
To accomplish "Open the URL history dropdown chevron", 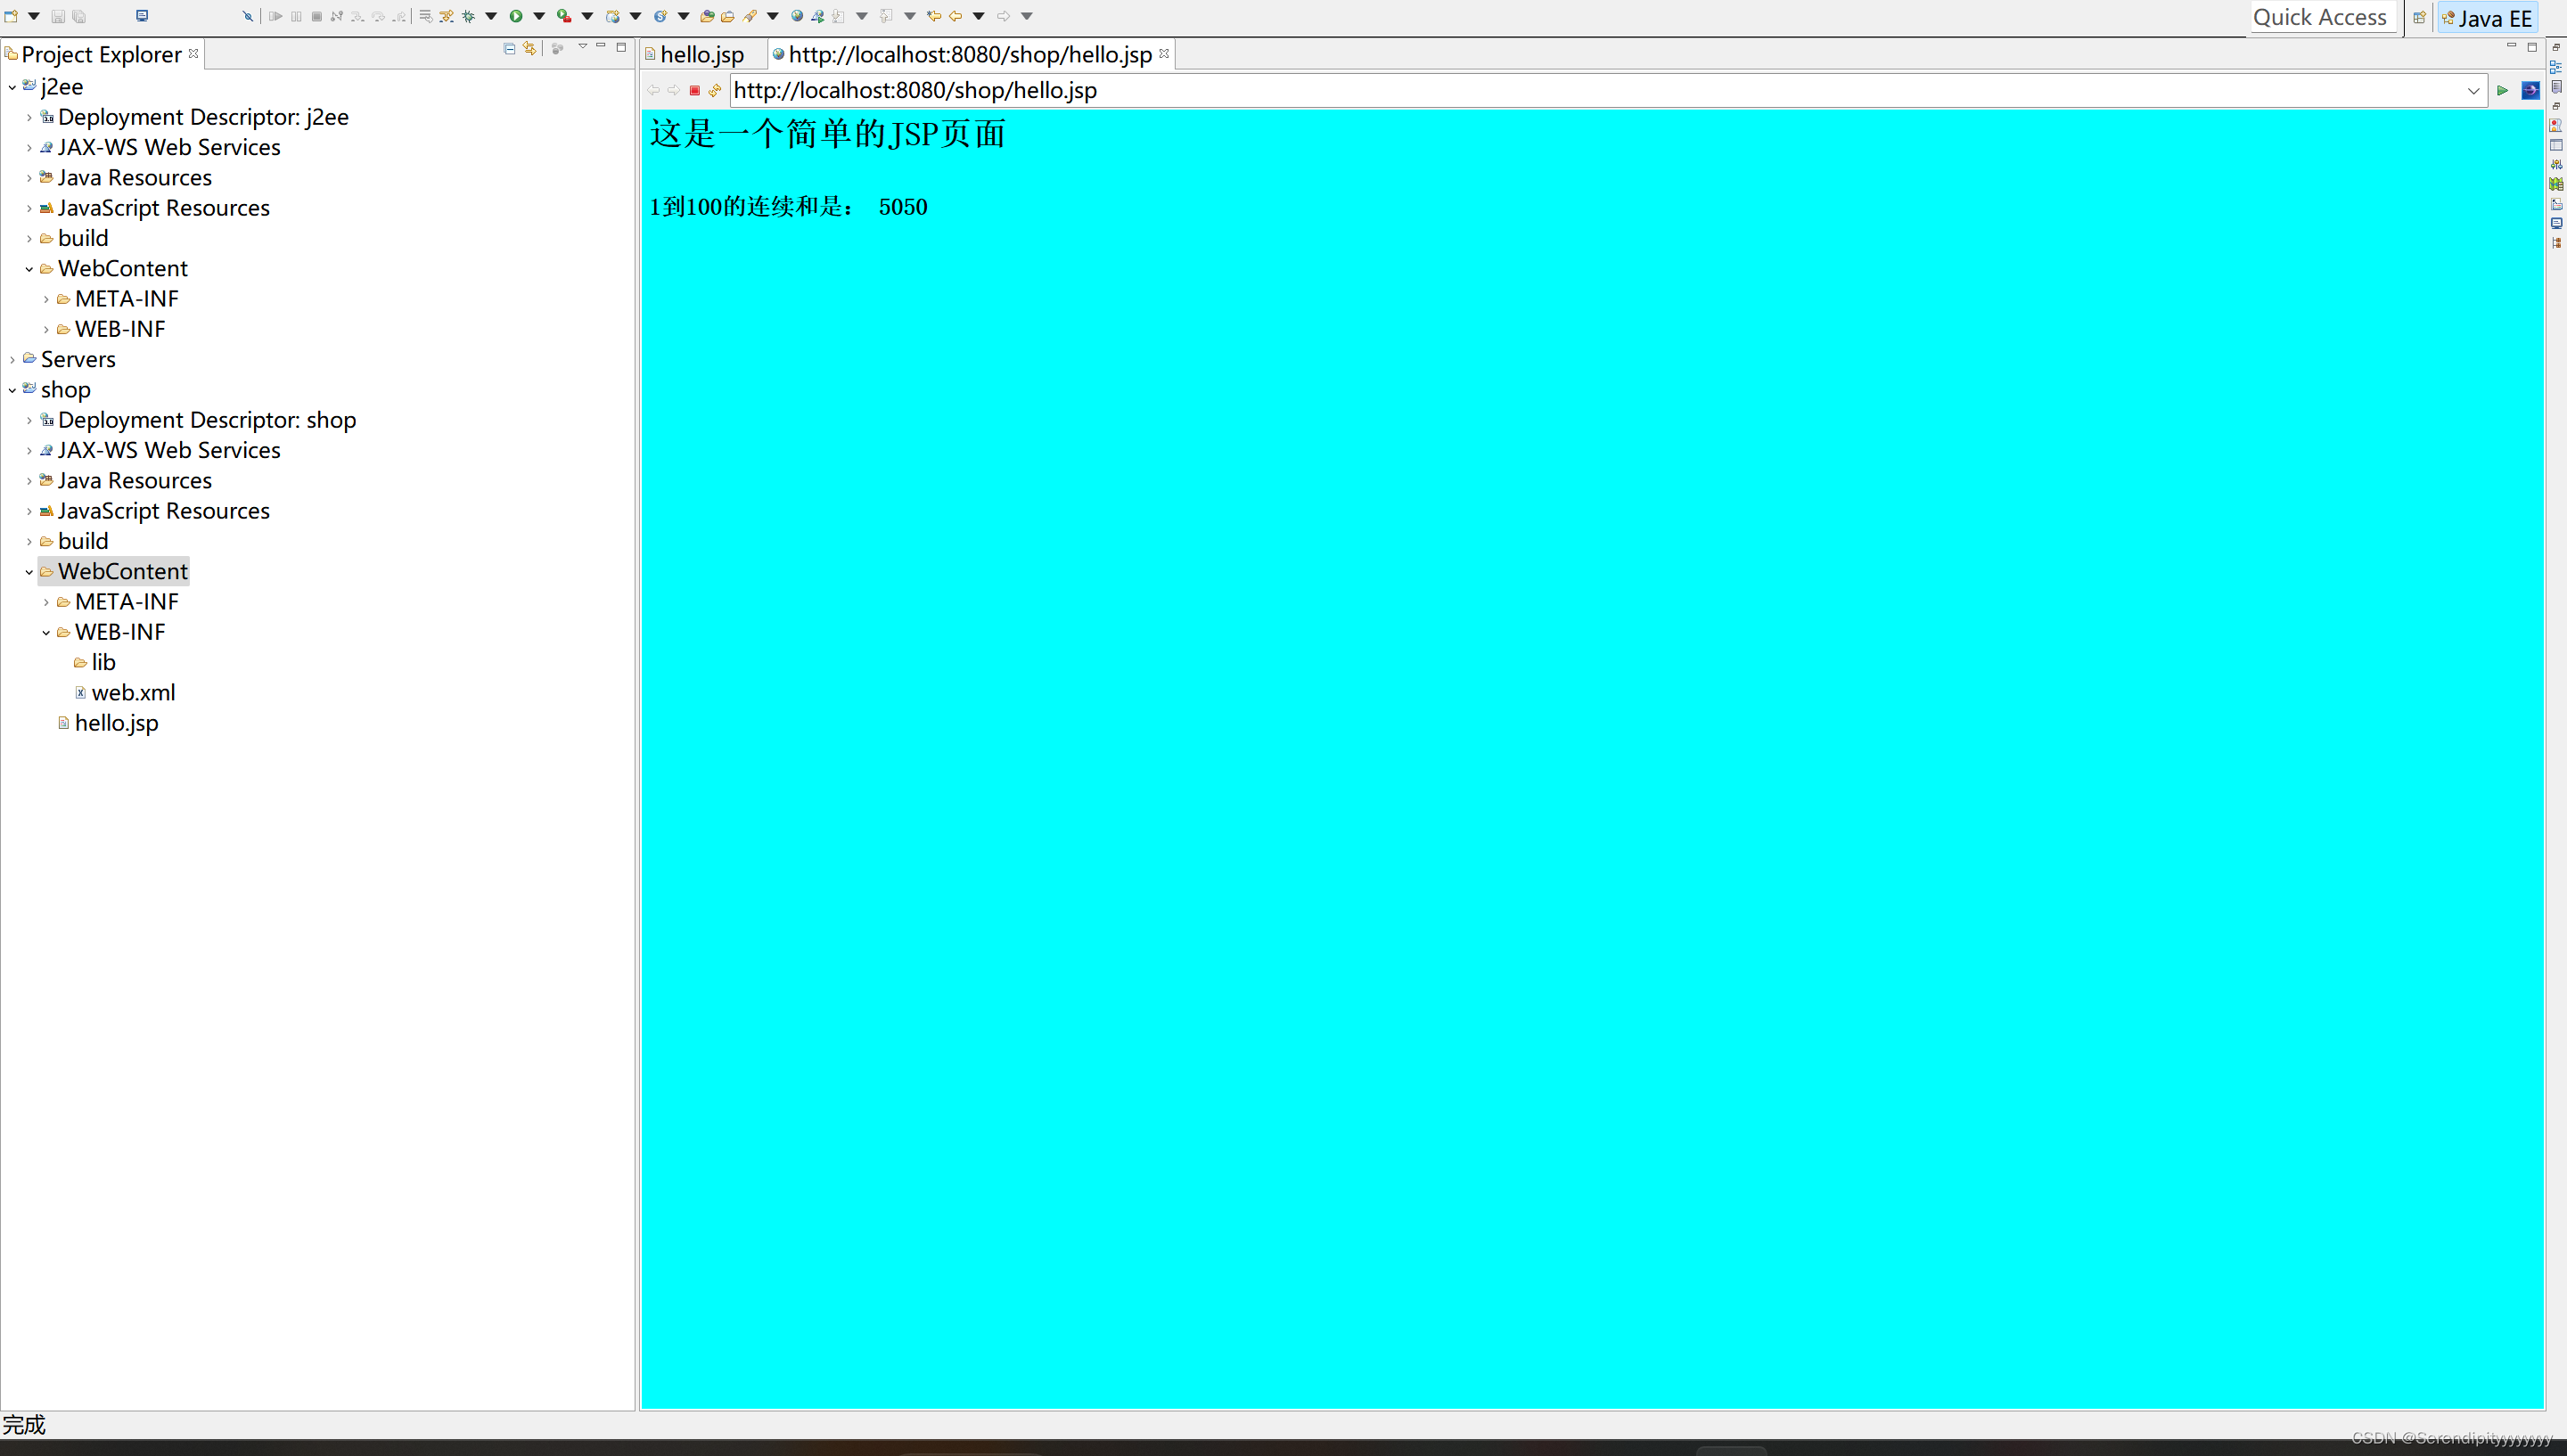I will pyautogui.click(x=2473, y=91).
